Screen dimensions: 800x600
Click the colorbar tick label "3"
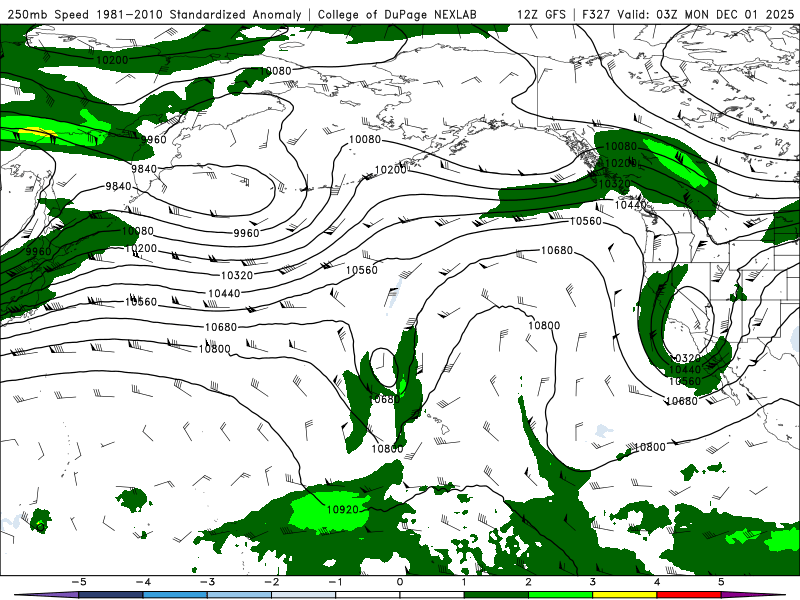pyautogui.click(x=593, y=582)
